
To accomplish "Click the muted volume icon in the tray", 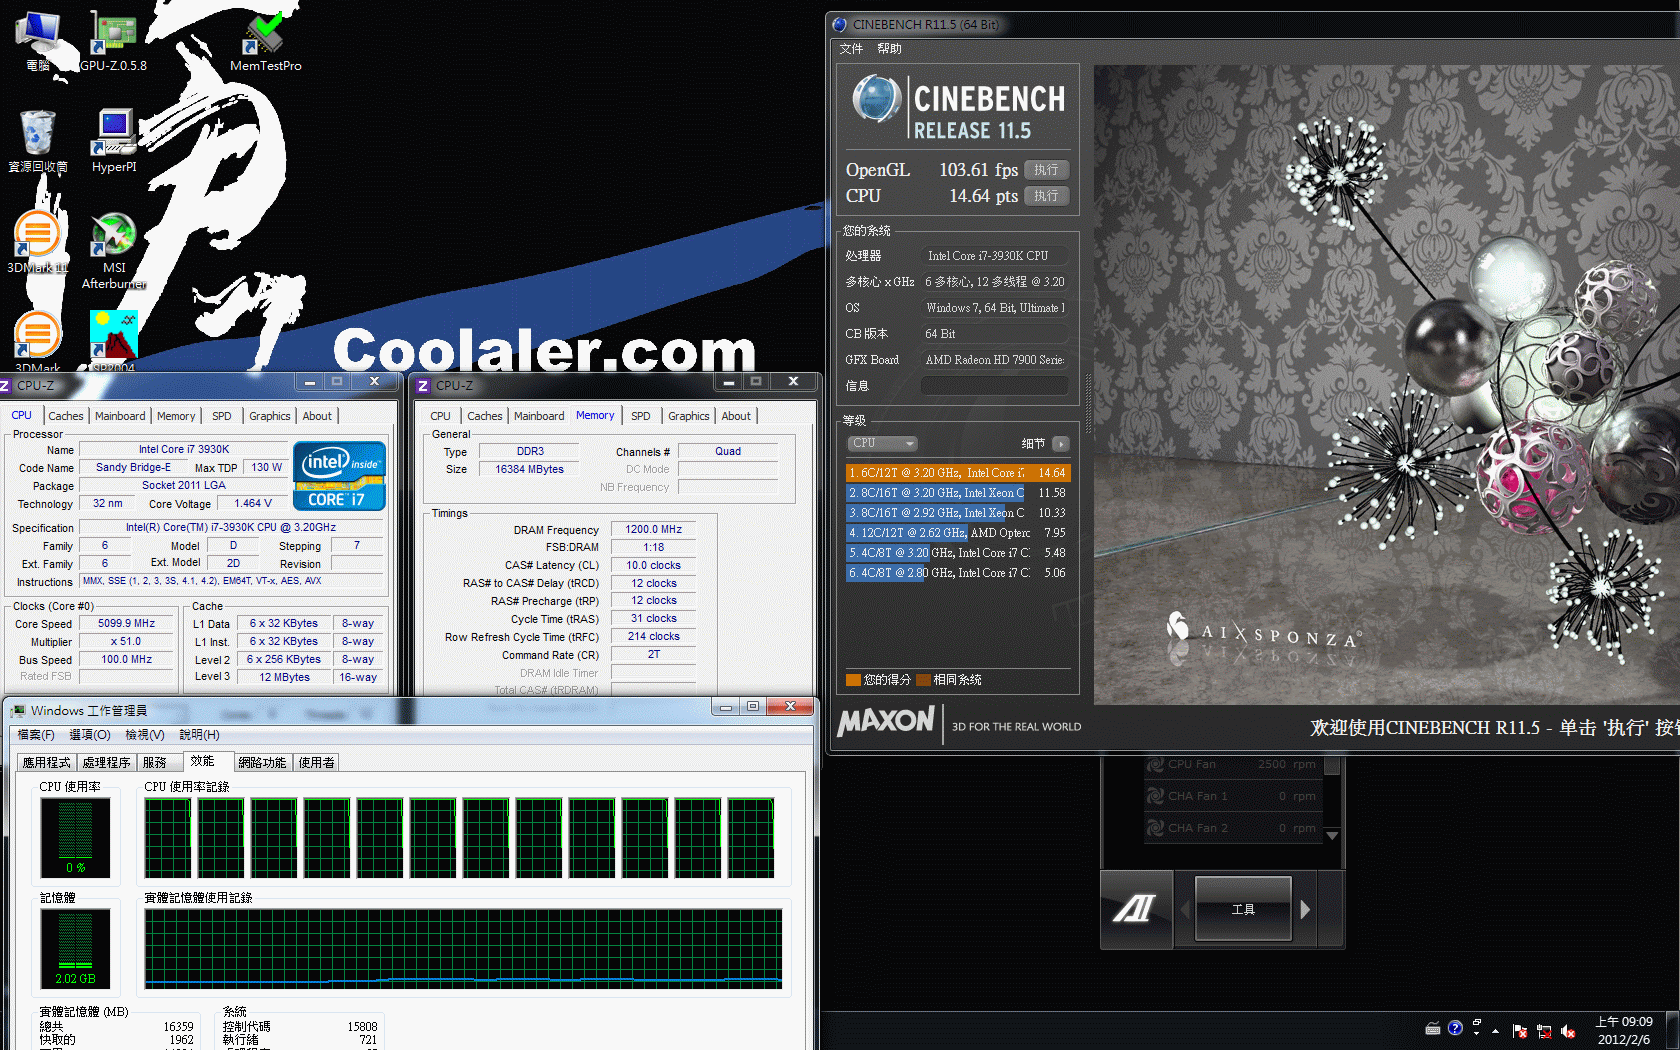I will (x=1568, y=1031).
